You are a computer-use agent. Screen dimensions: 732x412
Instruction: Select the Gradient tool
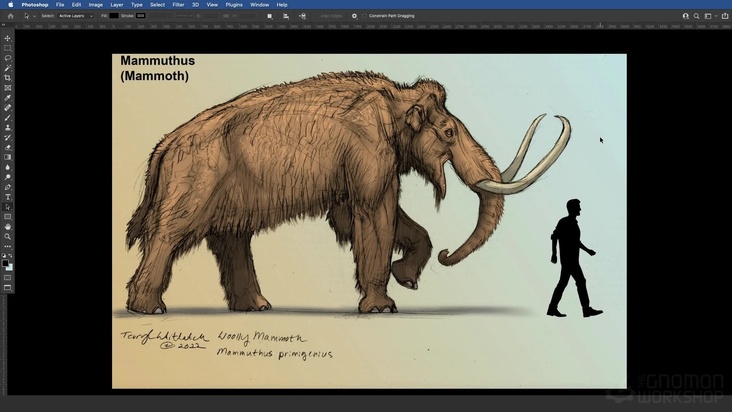(7, 157)
